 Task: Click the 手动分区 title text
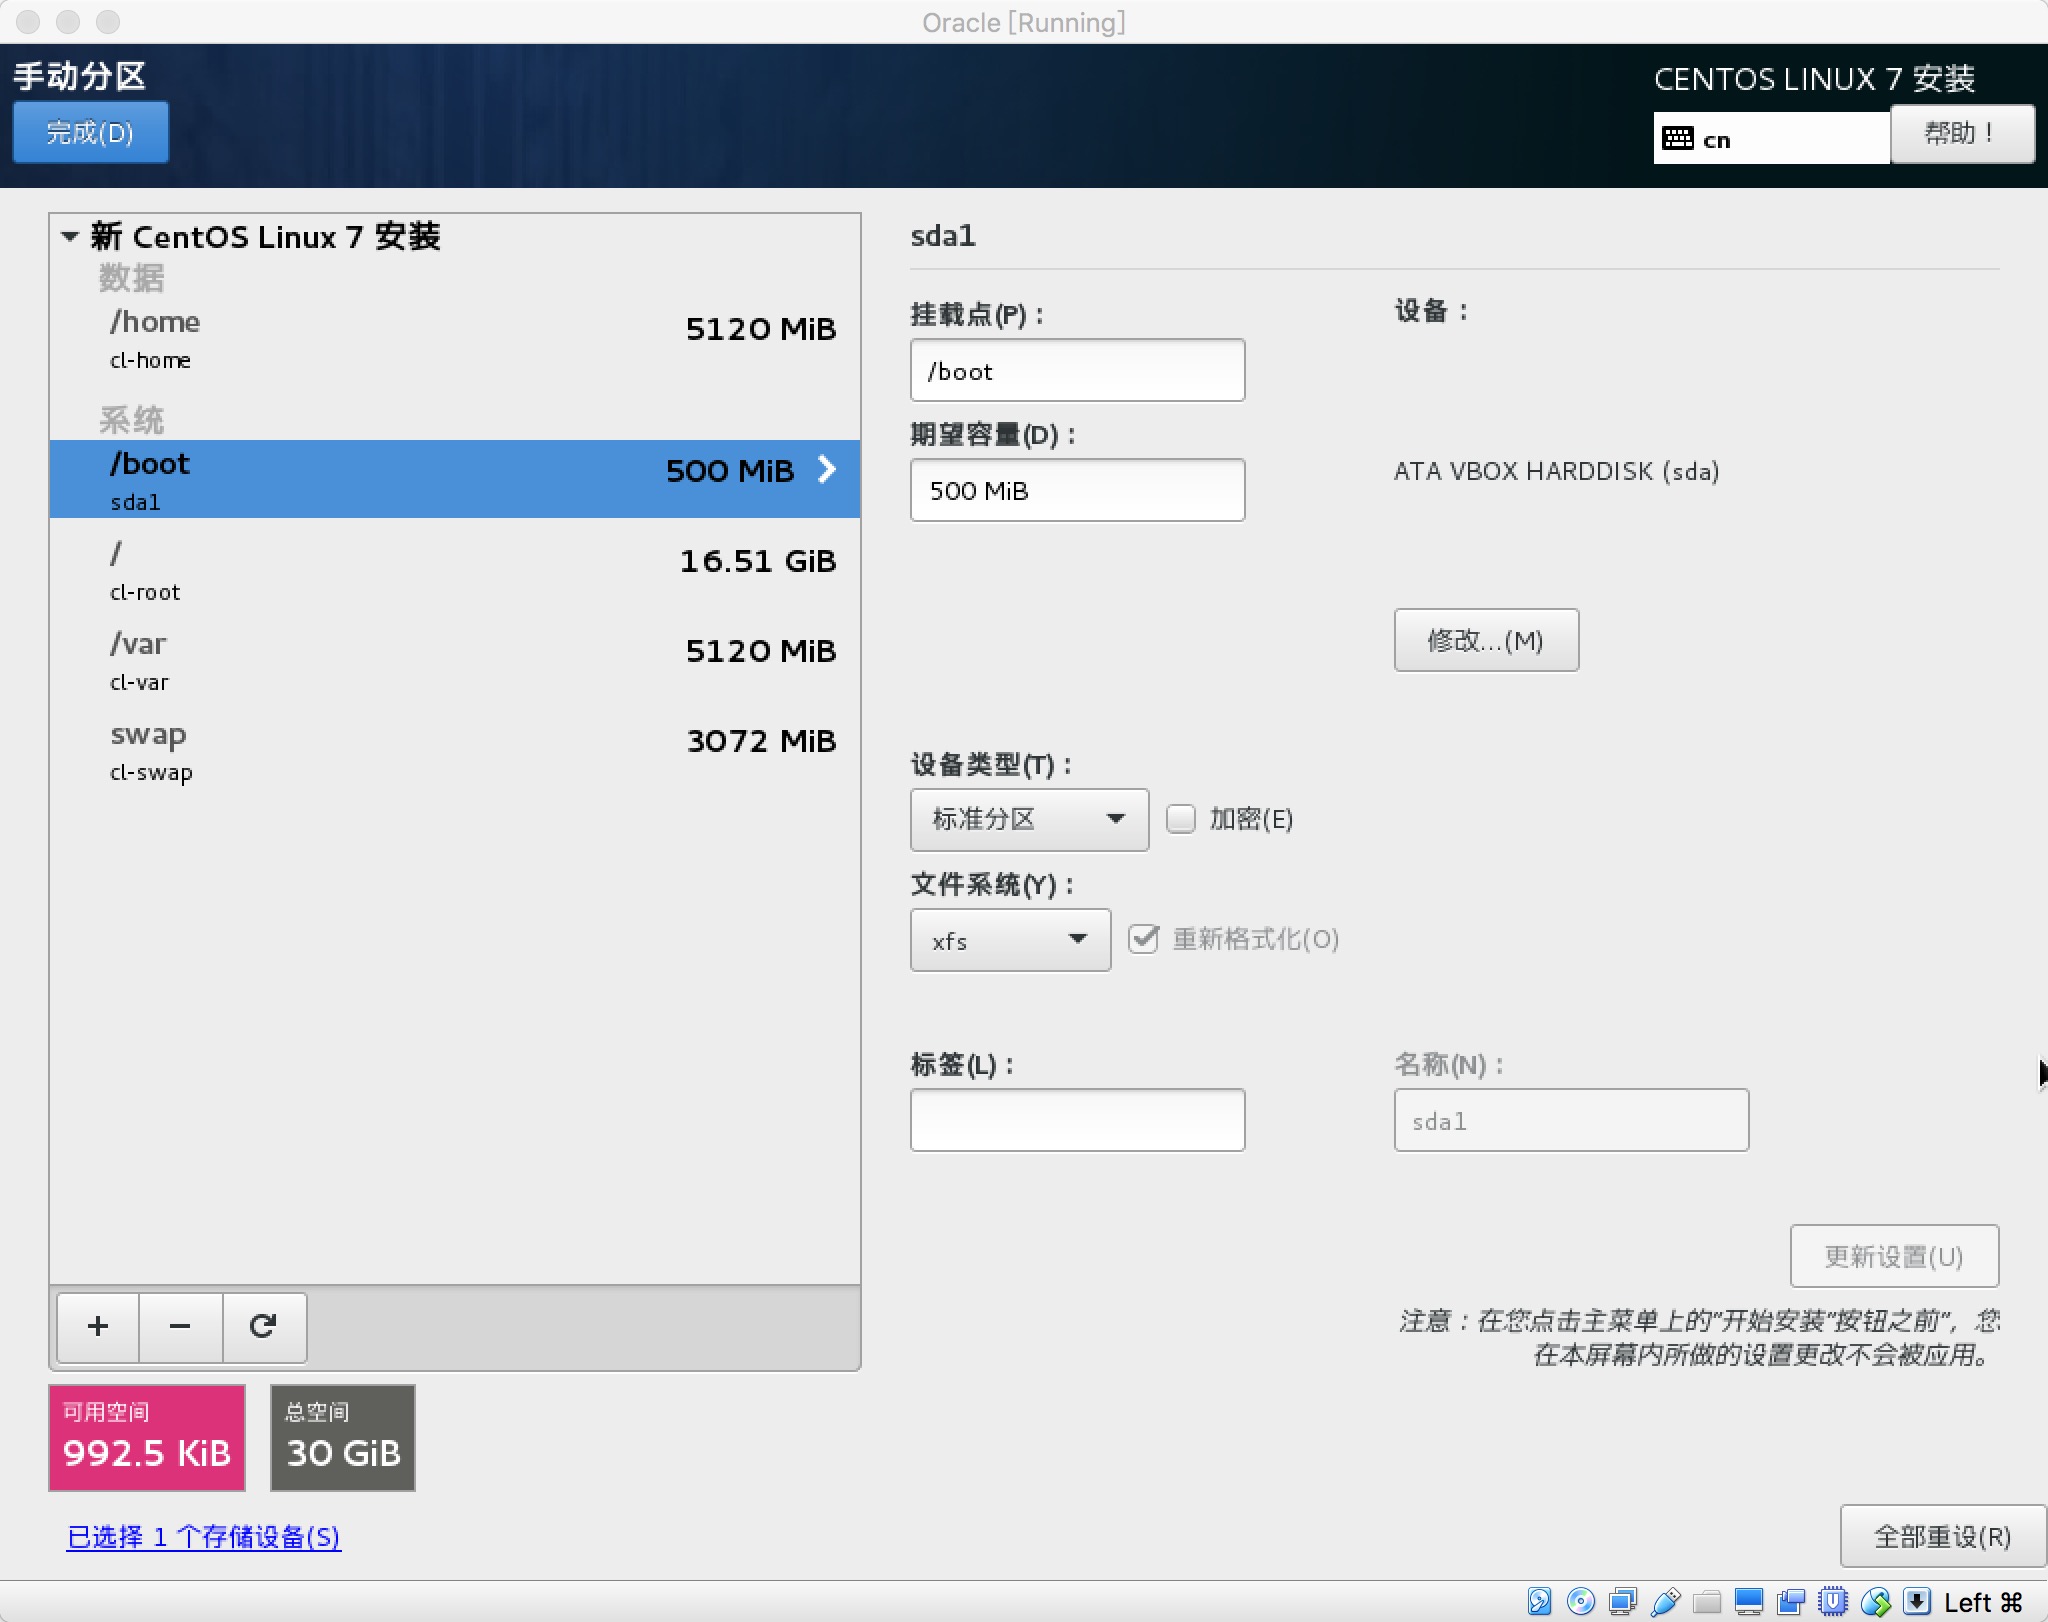tap(80, 76)
